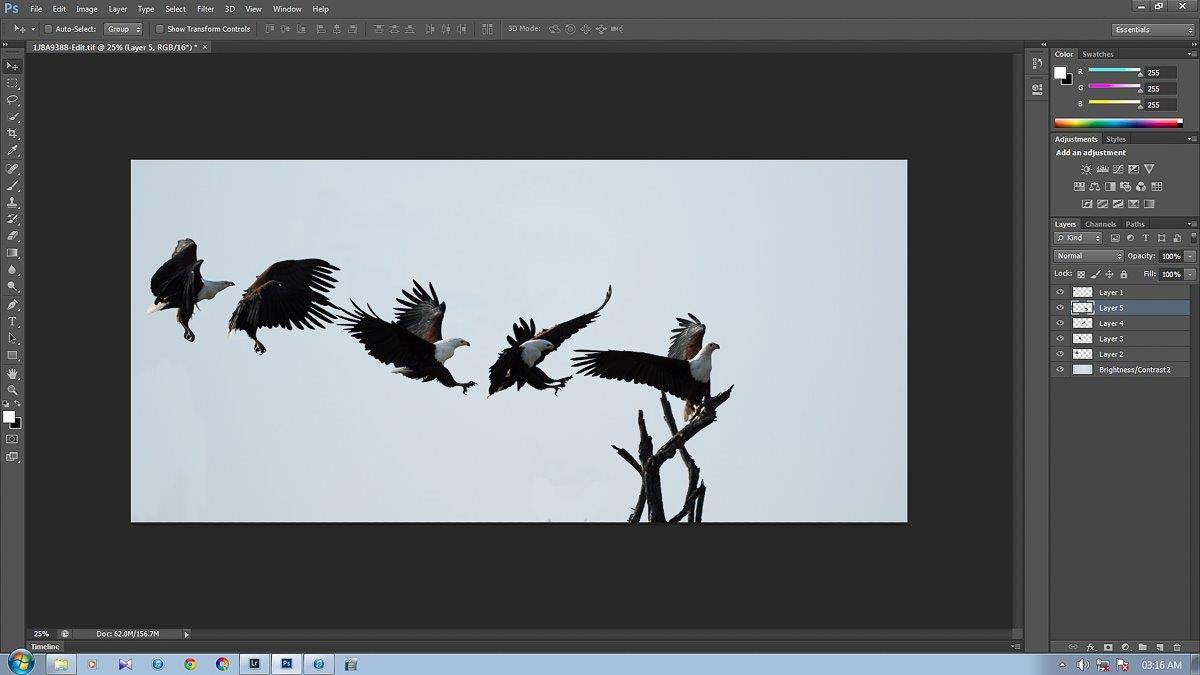This screenshot has width=1200, height=675.
Task: Add a Brightness/Contrast adjustment from Adjustments panel
Action: point(1087,169)
